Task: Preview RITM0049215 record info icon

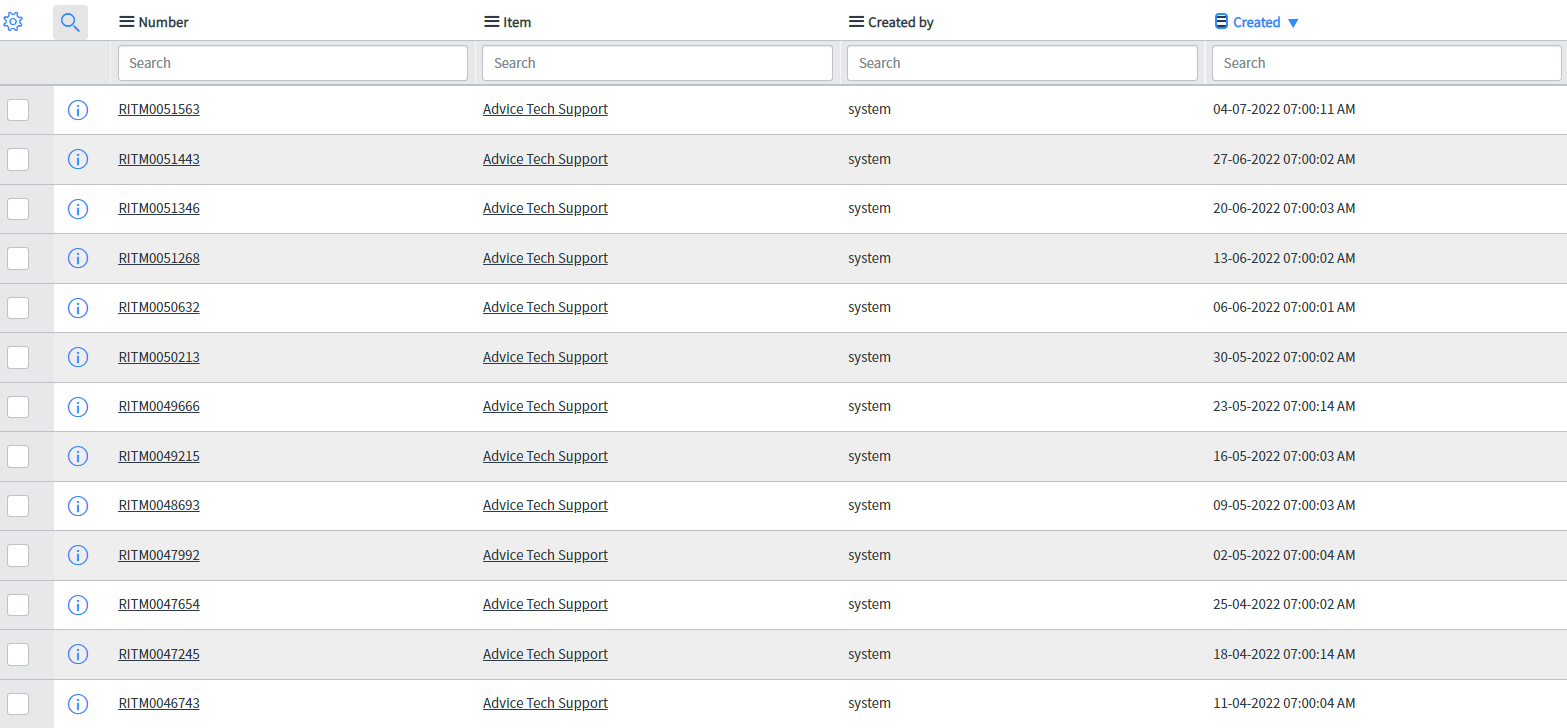Action: point(78,456)
